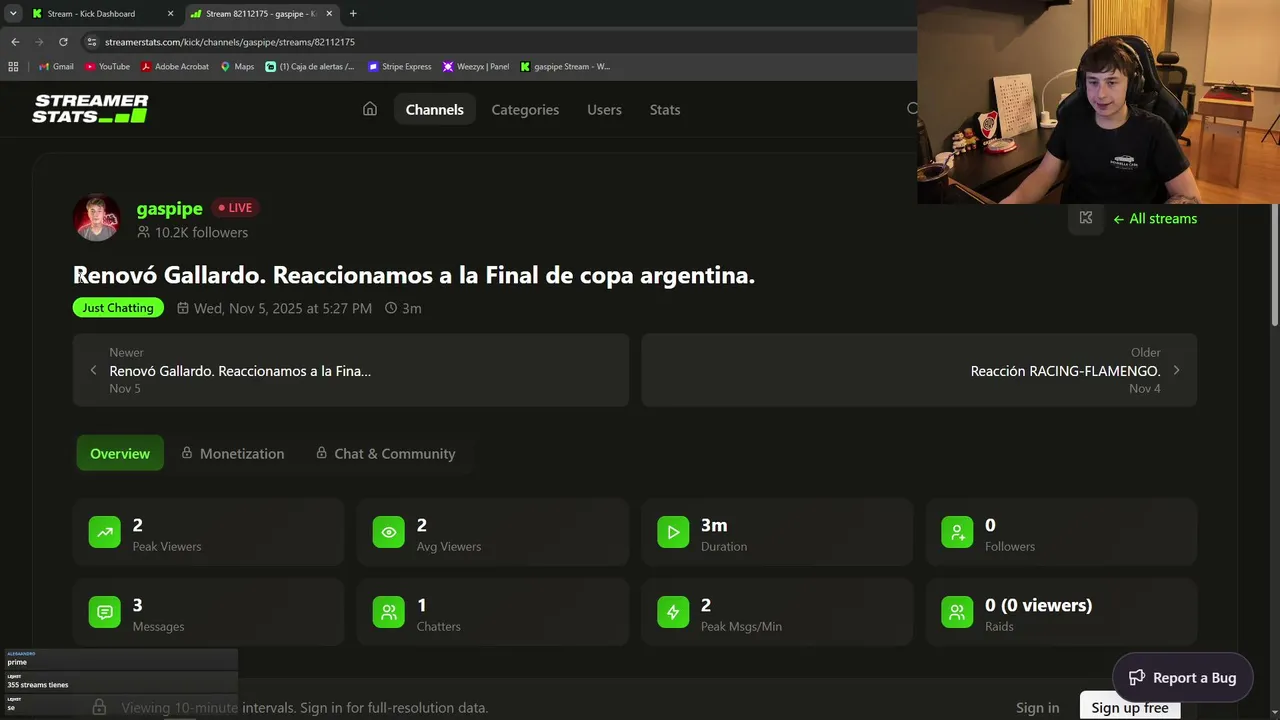The width and height of the screenshot is (1280, 720).
Task: Select the Overview tab
Action: (x=120, y=453)
